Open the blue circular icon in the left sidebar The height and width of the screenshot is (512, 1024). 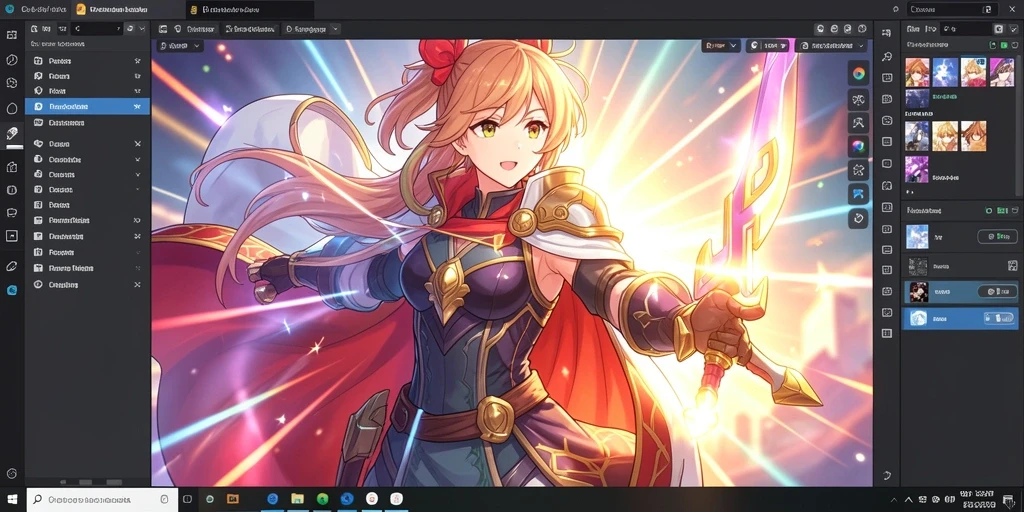[12, 289]
